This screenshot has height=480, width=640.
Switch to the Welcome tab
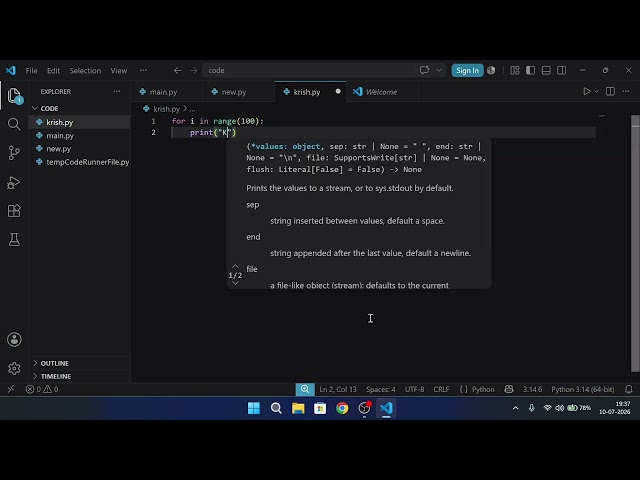click(381, 92)
